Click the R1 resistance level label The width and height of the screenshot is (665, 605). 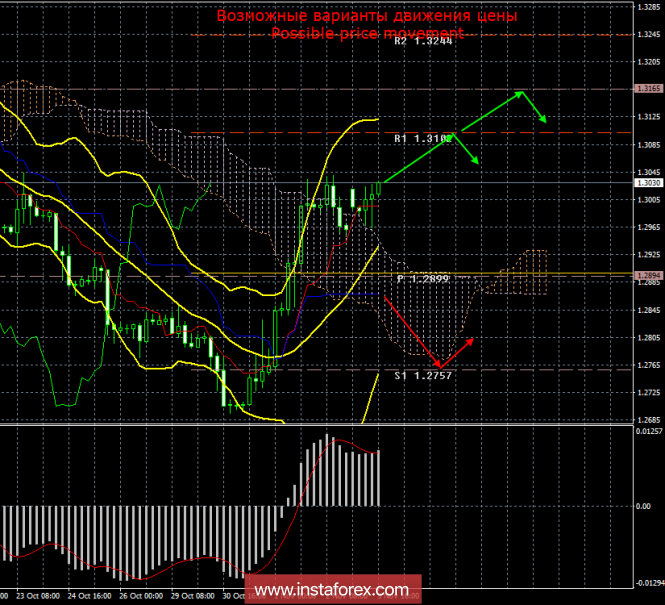coord(423,139)
